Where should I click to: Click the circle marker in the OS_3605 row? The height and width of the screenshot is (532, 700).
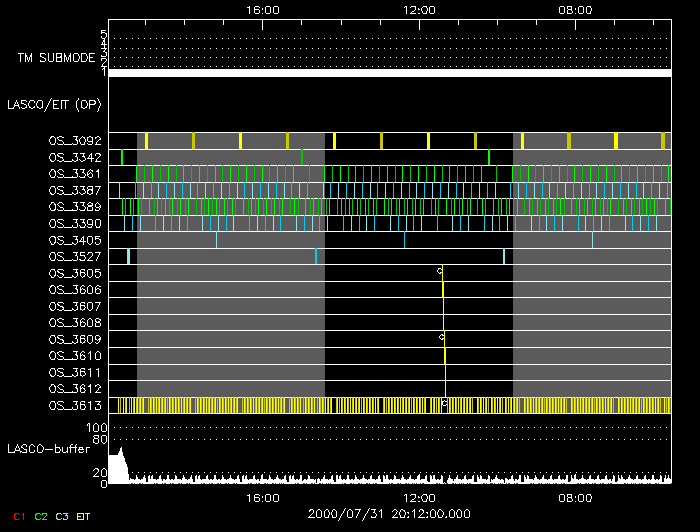[440, 271]
